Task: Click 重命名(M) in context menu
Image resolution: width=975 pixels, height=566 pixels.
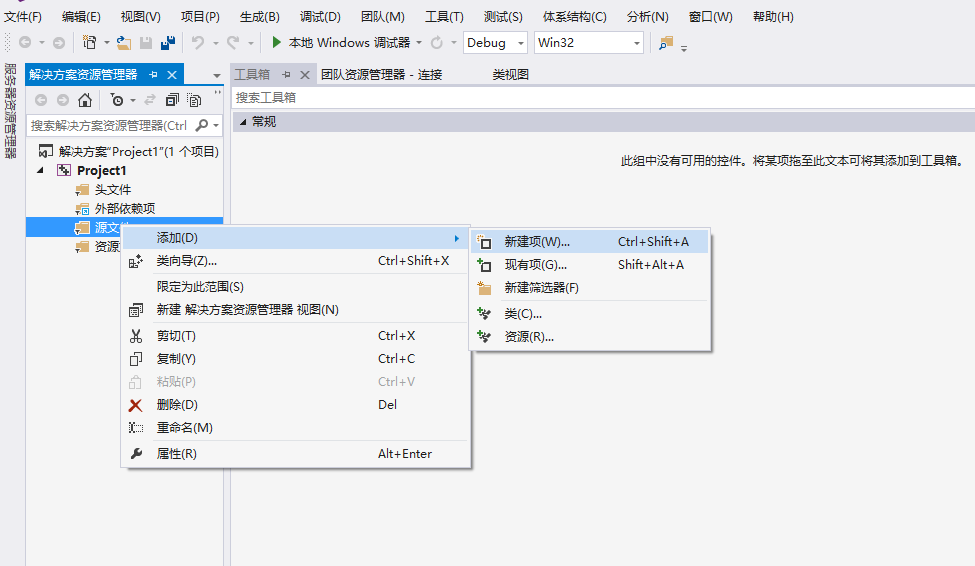Action: [295, 428]
